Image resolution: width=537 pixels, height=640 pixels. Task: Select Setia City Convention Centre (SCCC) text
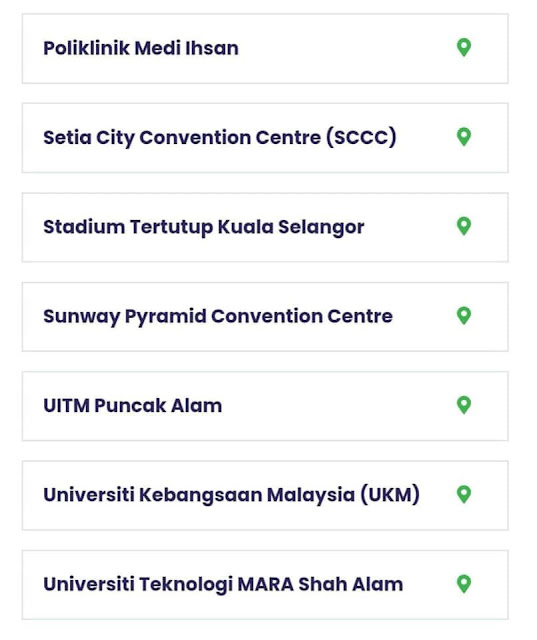click(x=220, y=138)
